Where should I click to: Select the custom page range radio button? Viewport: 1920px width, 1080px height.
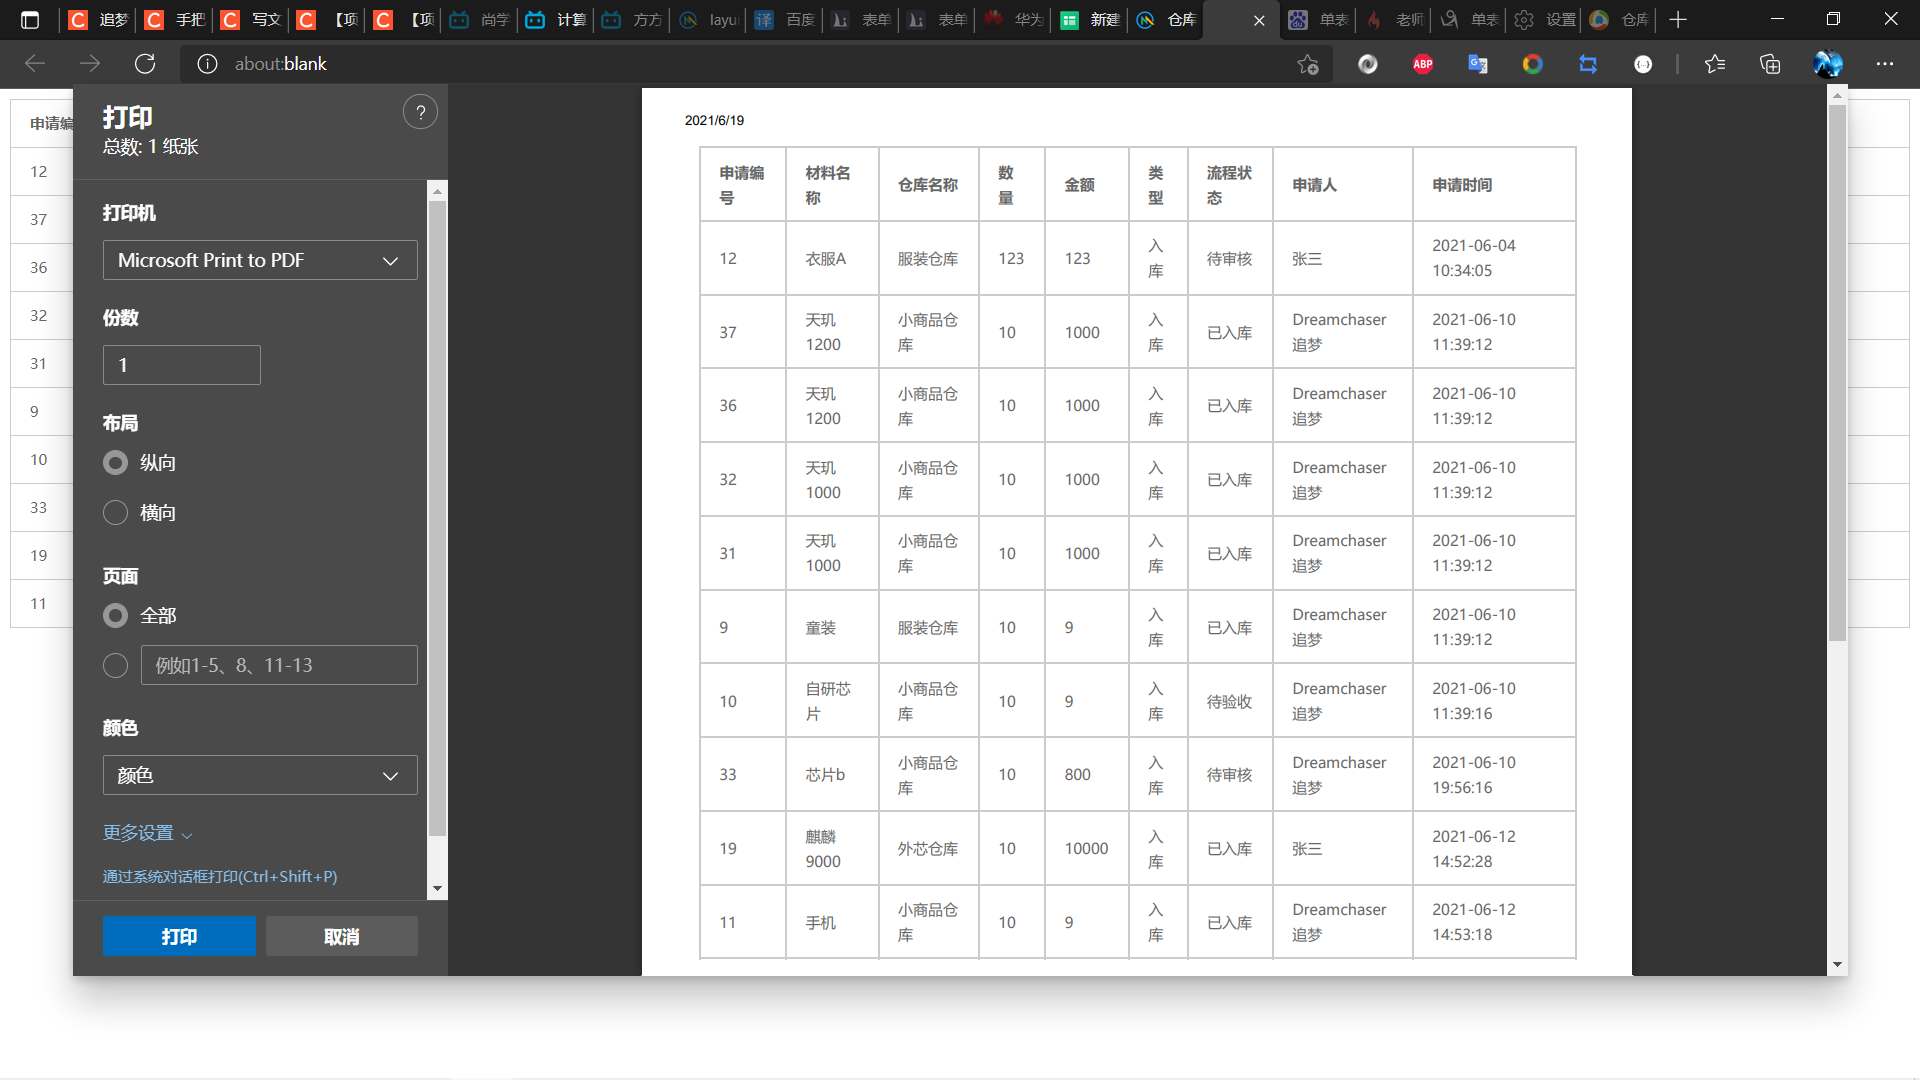point(116,666)
